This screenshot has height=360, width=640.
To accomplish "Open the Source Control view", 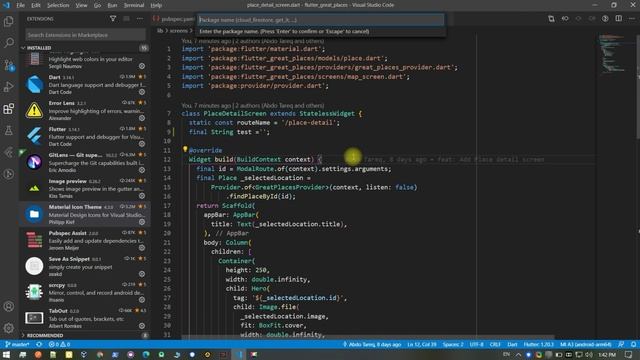I will (x=9, y=65).
